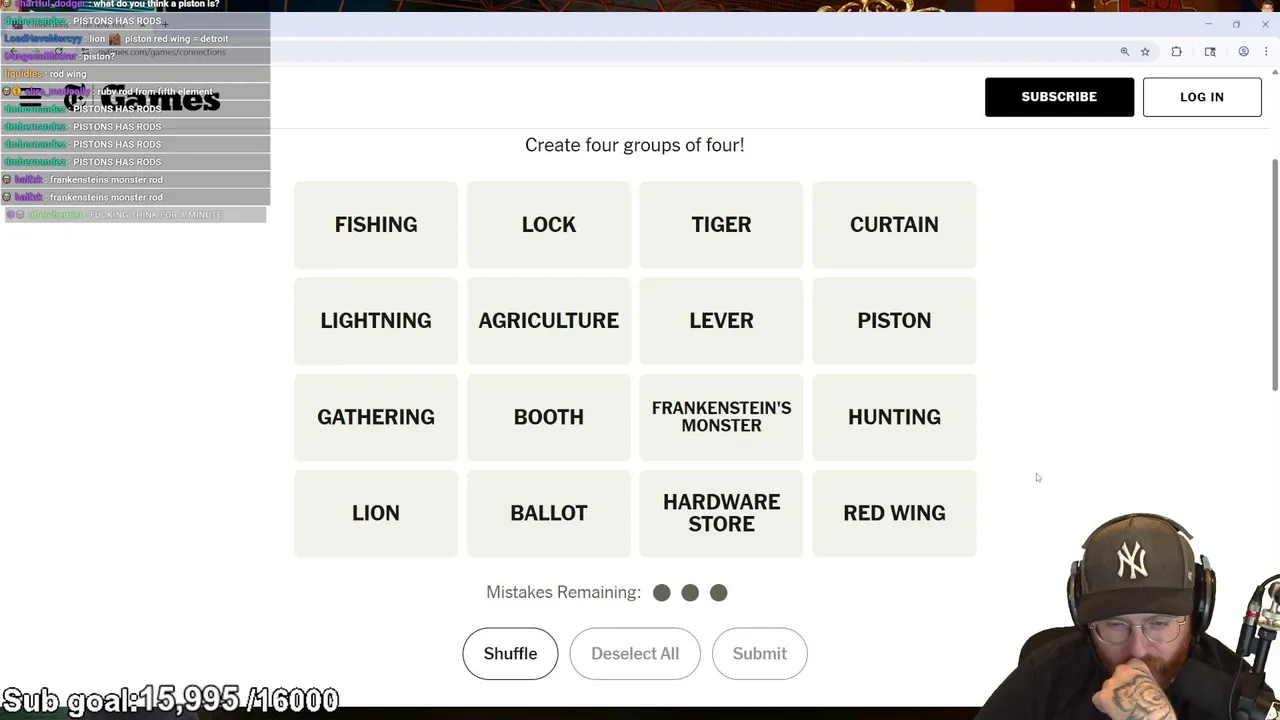
Task: Pick the HARDWARE STORE tile
Action: pos(721,513)
